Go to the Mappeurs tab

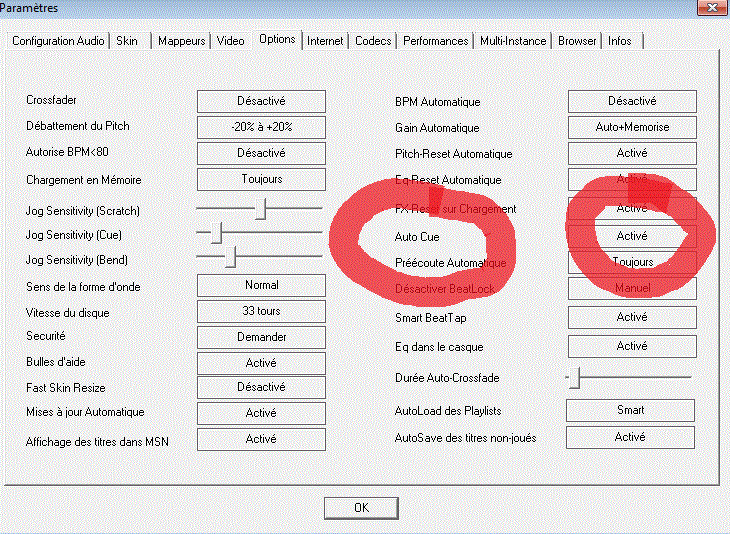click(181, 41)
